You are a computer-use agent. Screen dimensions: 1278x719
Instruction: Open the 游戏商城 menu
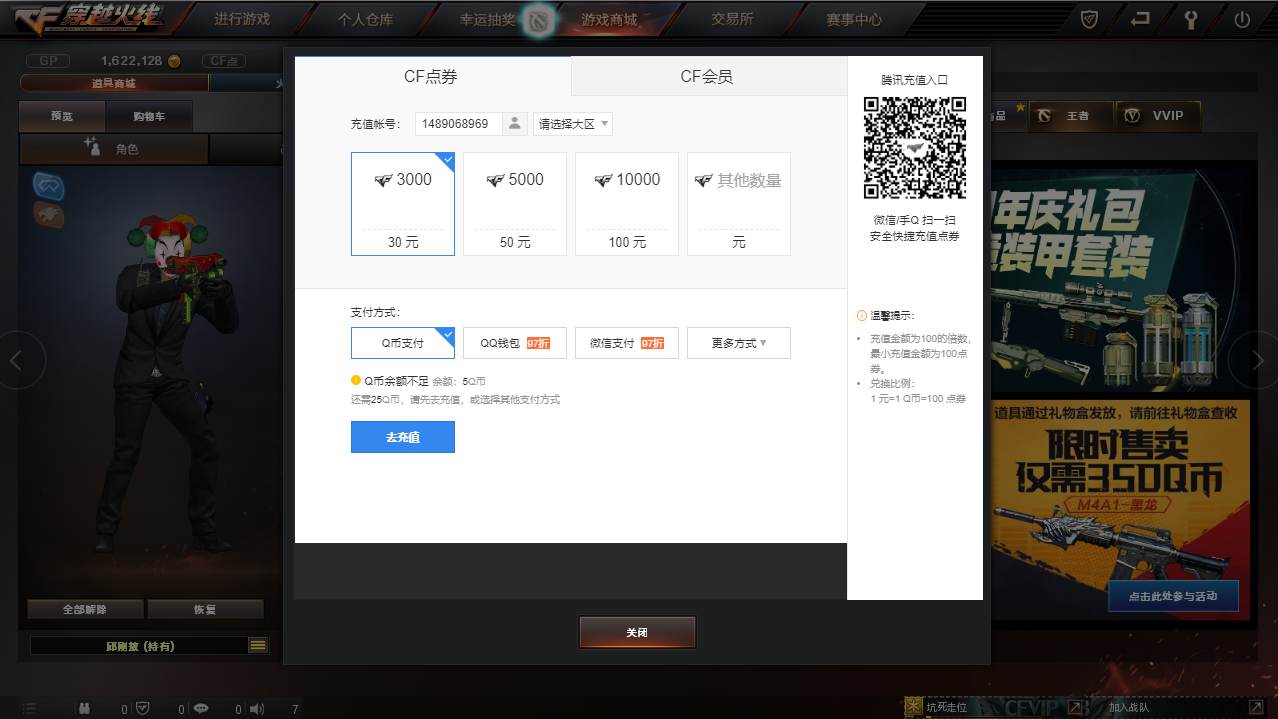click(609, 19)
